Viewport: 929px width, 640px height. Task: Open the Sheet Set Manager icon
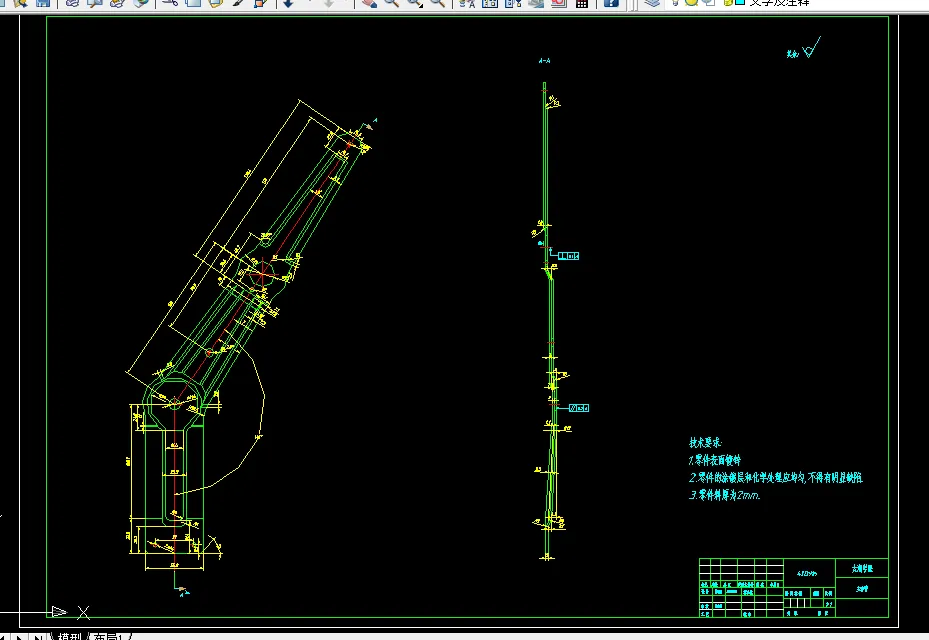[536, 3]
